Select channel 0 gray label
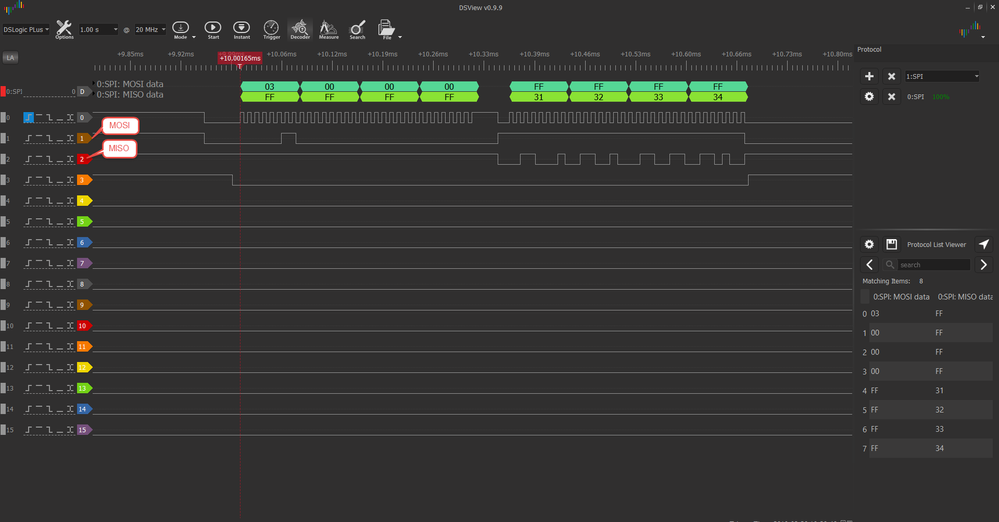The width and height of the screenshot is (999, 522). pyautogui.click(x=83, y=117)
